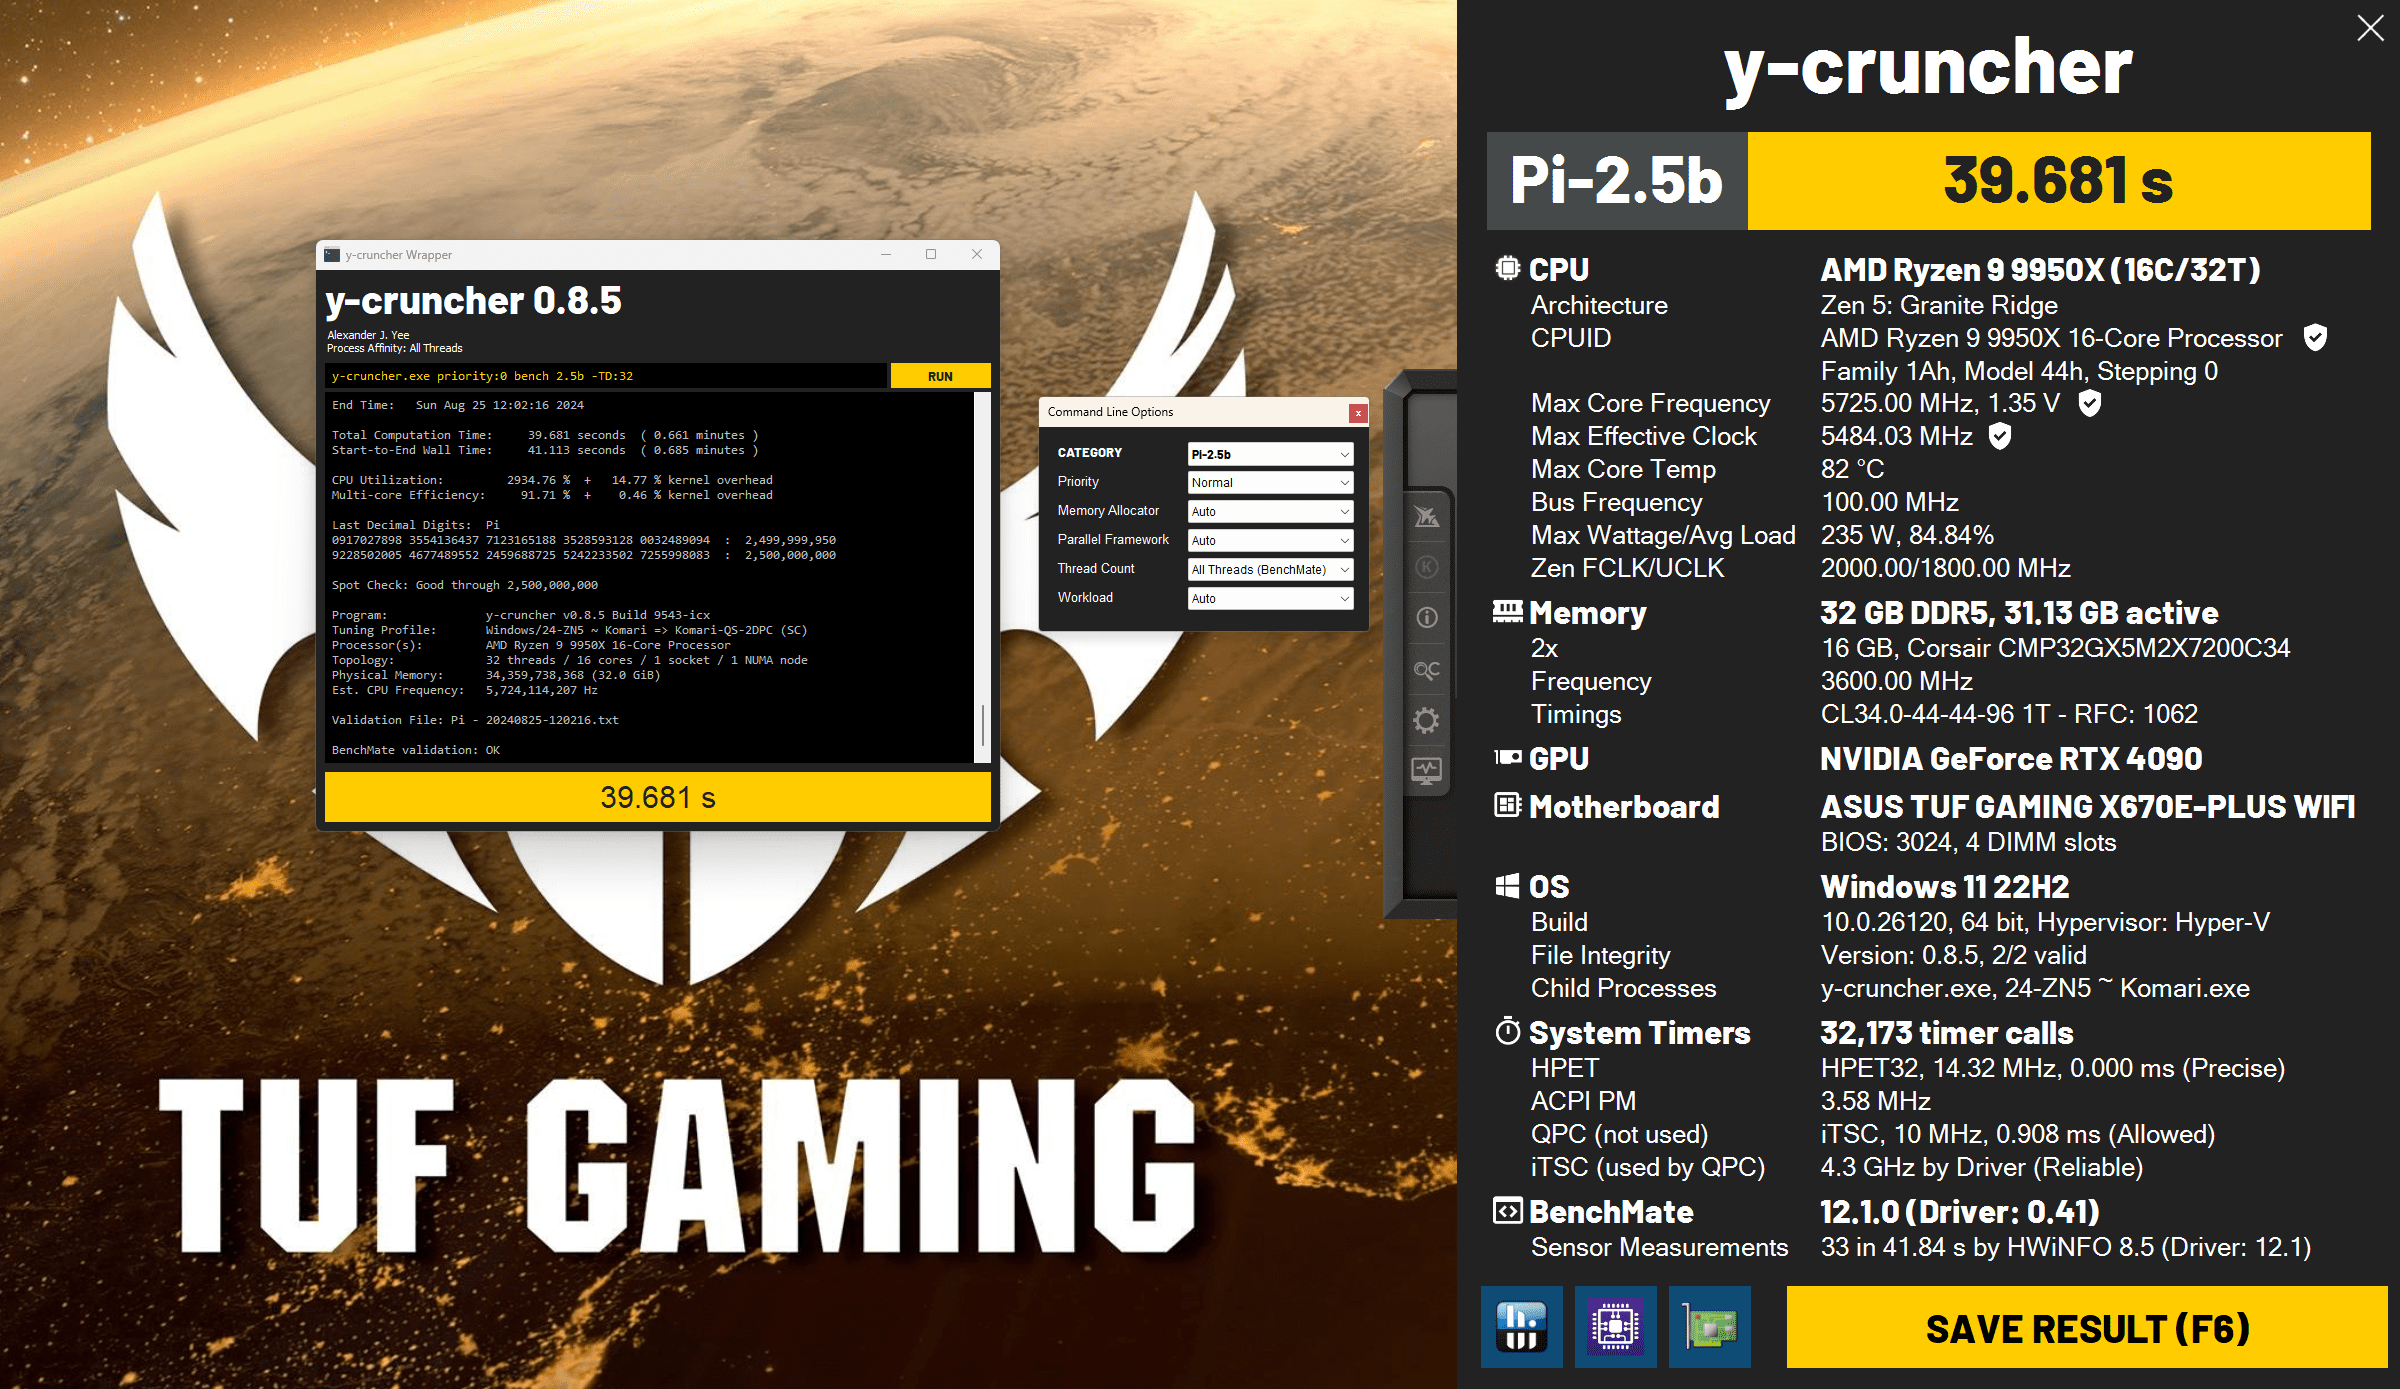Image resolution: width=2400 pixels, height=1389 pixels.
Task: Open the monitor heartbeat sensor icon
Action: [x=1427, y=771]
